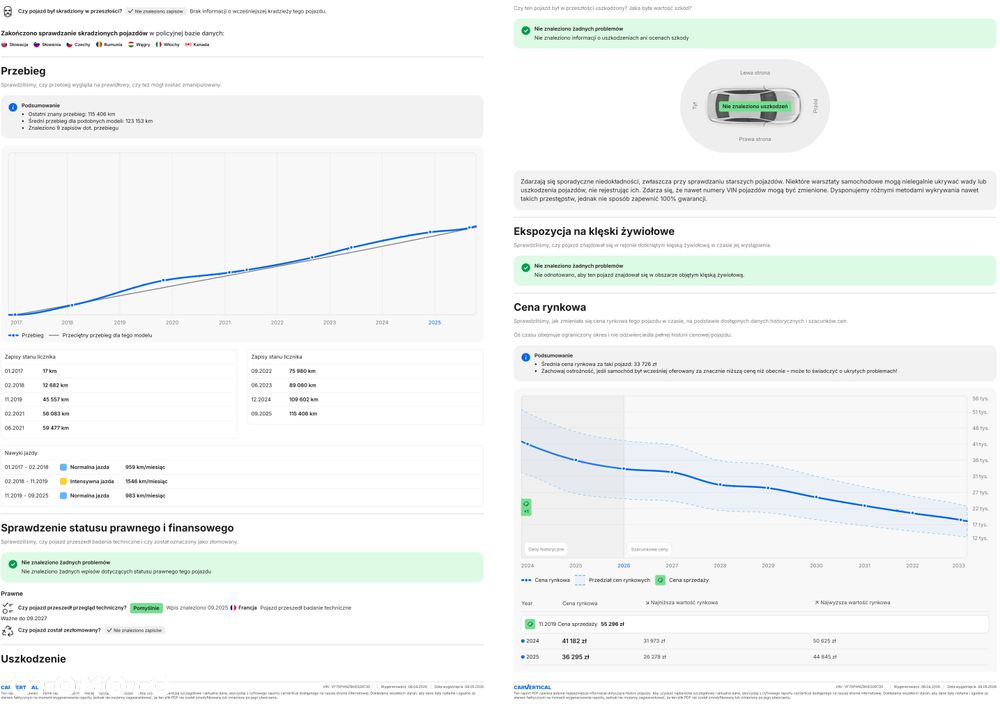The image size is (1000, 706).
Task: Click the Przebieg legend entry under the mileage chart
Action: (26, 335)
